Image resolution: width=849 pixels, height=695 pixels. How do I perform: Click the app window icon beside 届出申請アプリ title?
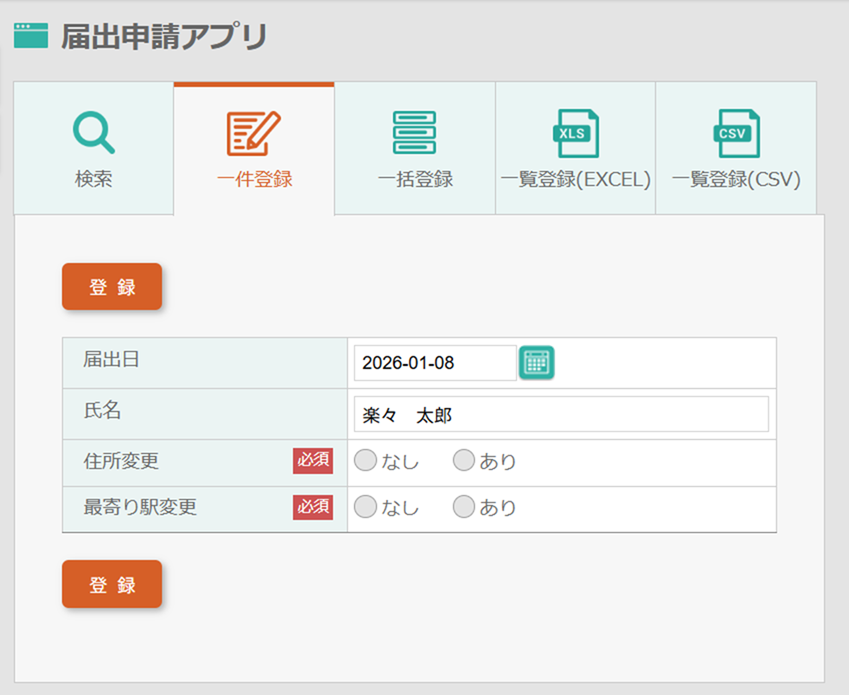click(x=30, y=37)
